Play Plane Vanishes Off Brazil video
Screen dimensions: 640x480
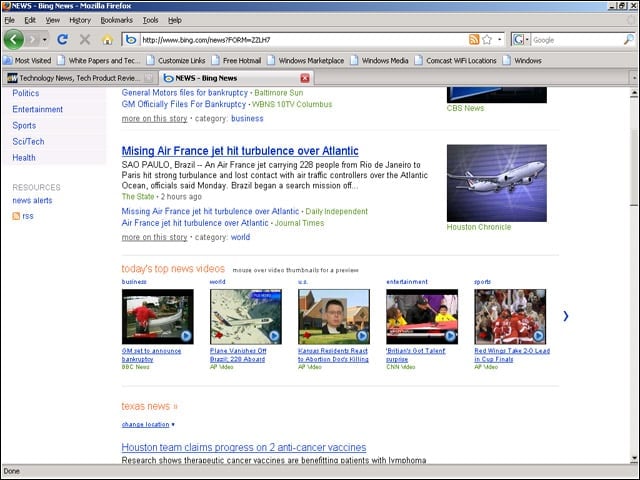click(x=246, y=317)
